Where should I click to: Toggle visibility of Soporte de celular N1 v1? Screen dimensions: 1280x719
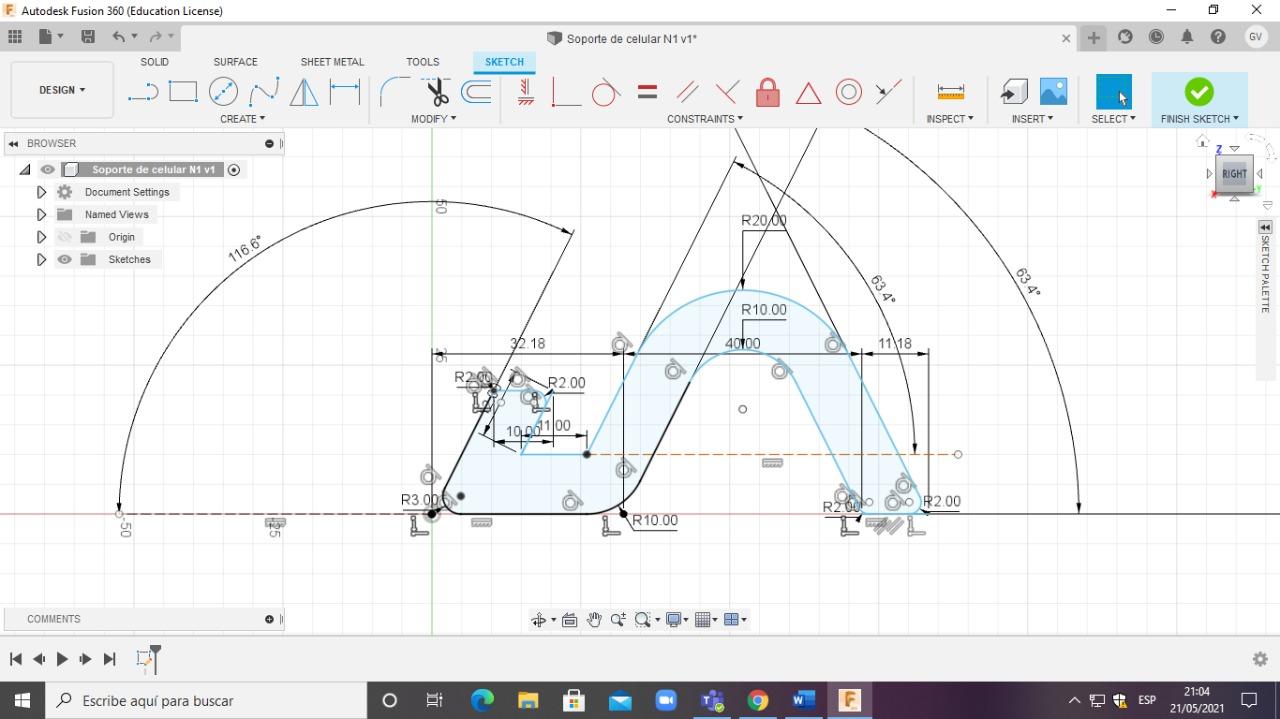click(x=48, y=170)
